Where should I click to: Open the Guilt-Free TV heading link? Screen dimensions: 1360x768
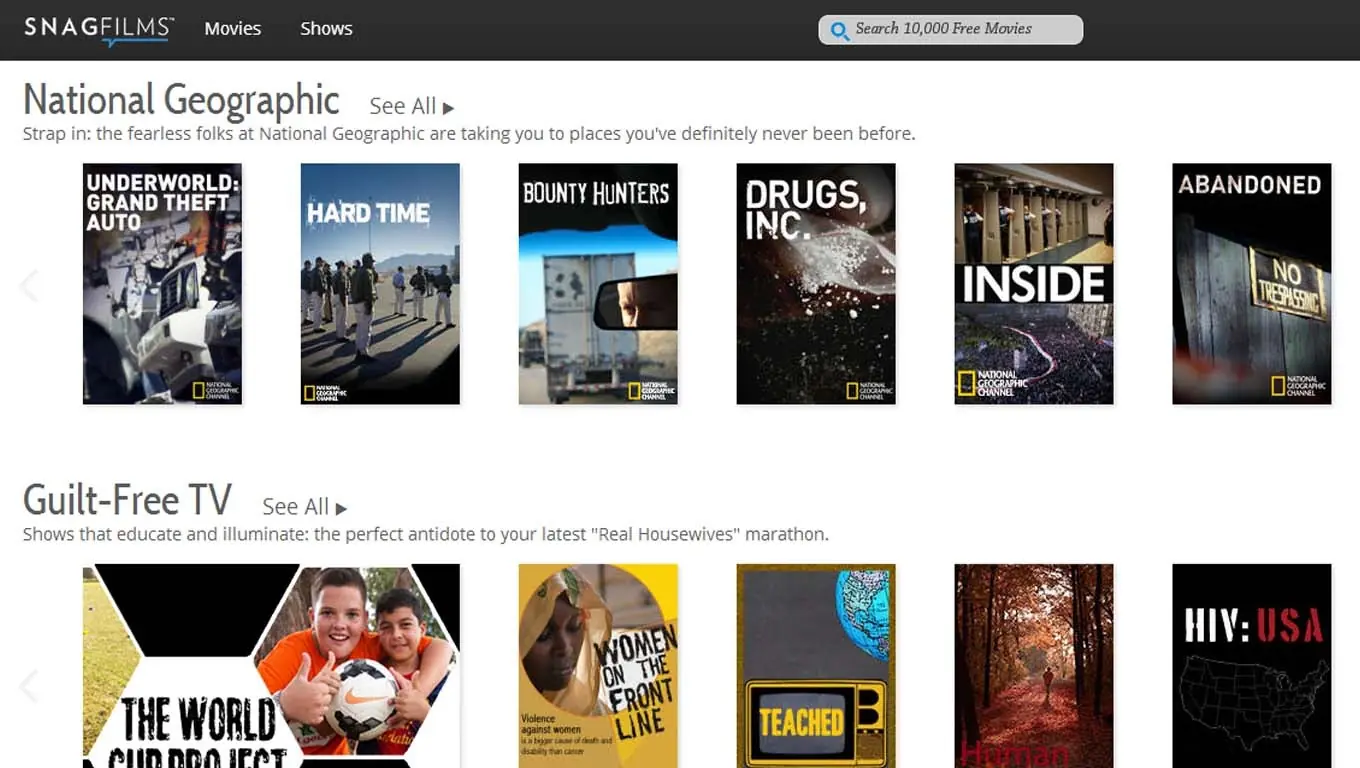(127, 499)
